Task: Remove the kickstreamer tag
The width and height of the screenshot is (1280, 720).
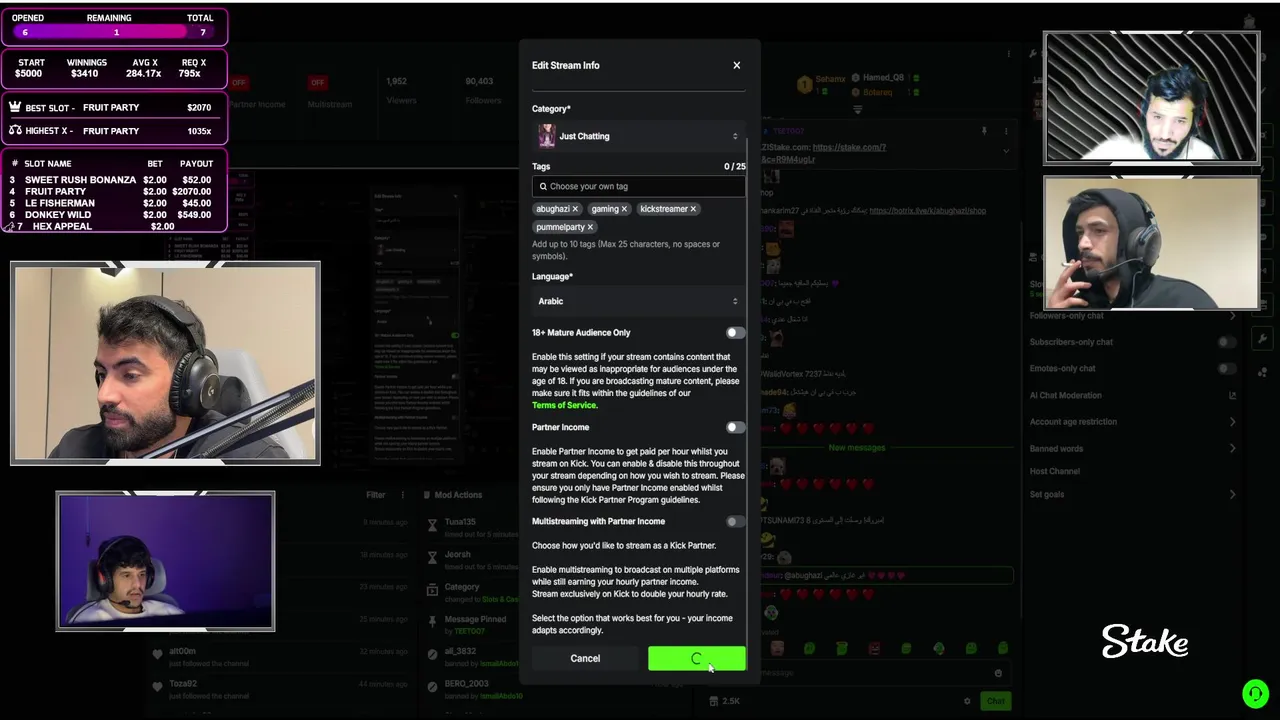Action: pyautogui.click(x=693, y=209)
